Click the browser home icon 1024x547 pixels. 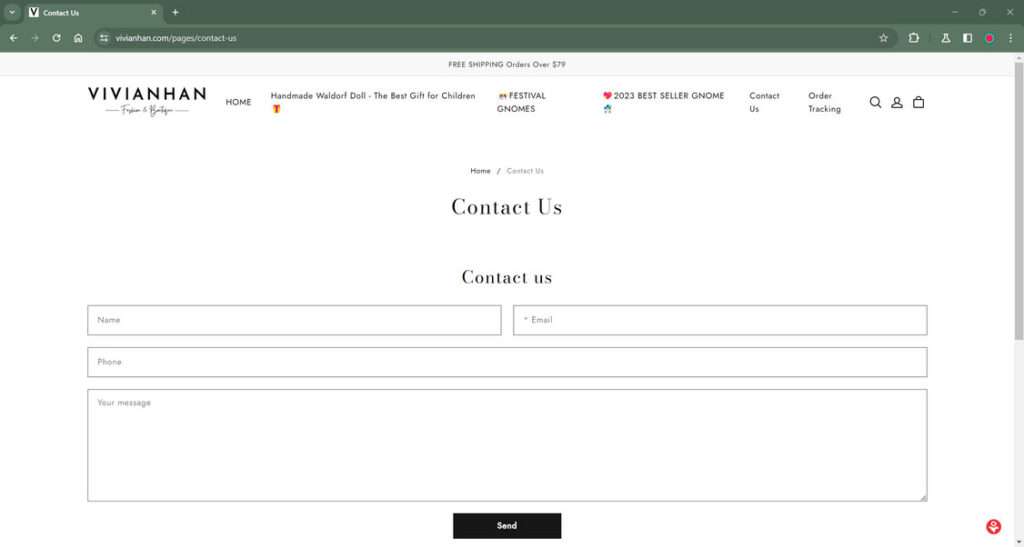tap(78, 38)
